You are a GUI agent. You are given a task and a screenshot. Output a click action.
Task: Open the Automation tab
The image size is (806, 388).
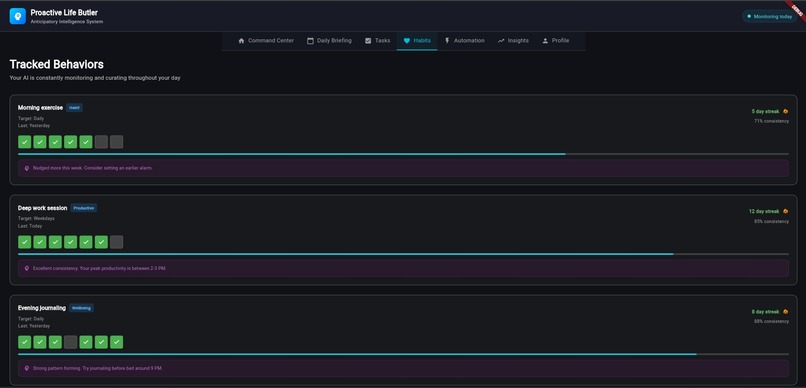[x=464, y=41]
